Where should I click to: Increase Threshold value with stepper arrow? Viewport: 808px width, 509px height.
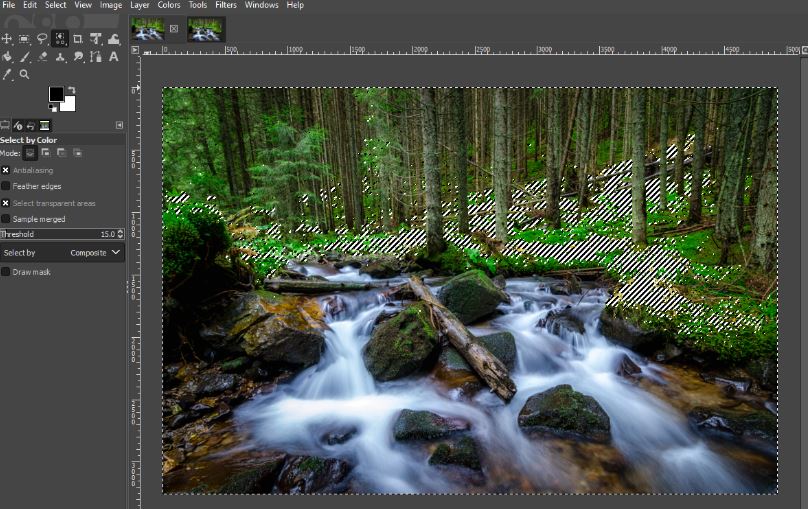pyautogui.click(x=121, y=231)
